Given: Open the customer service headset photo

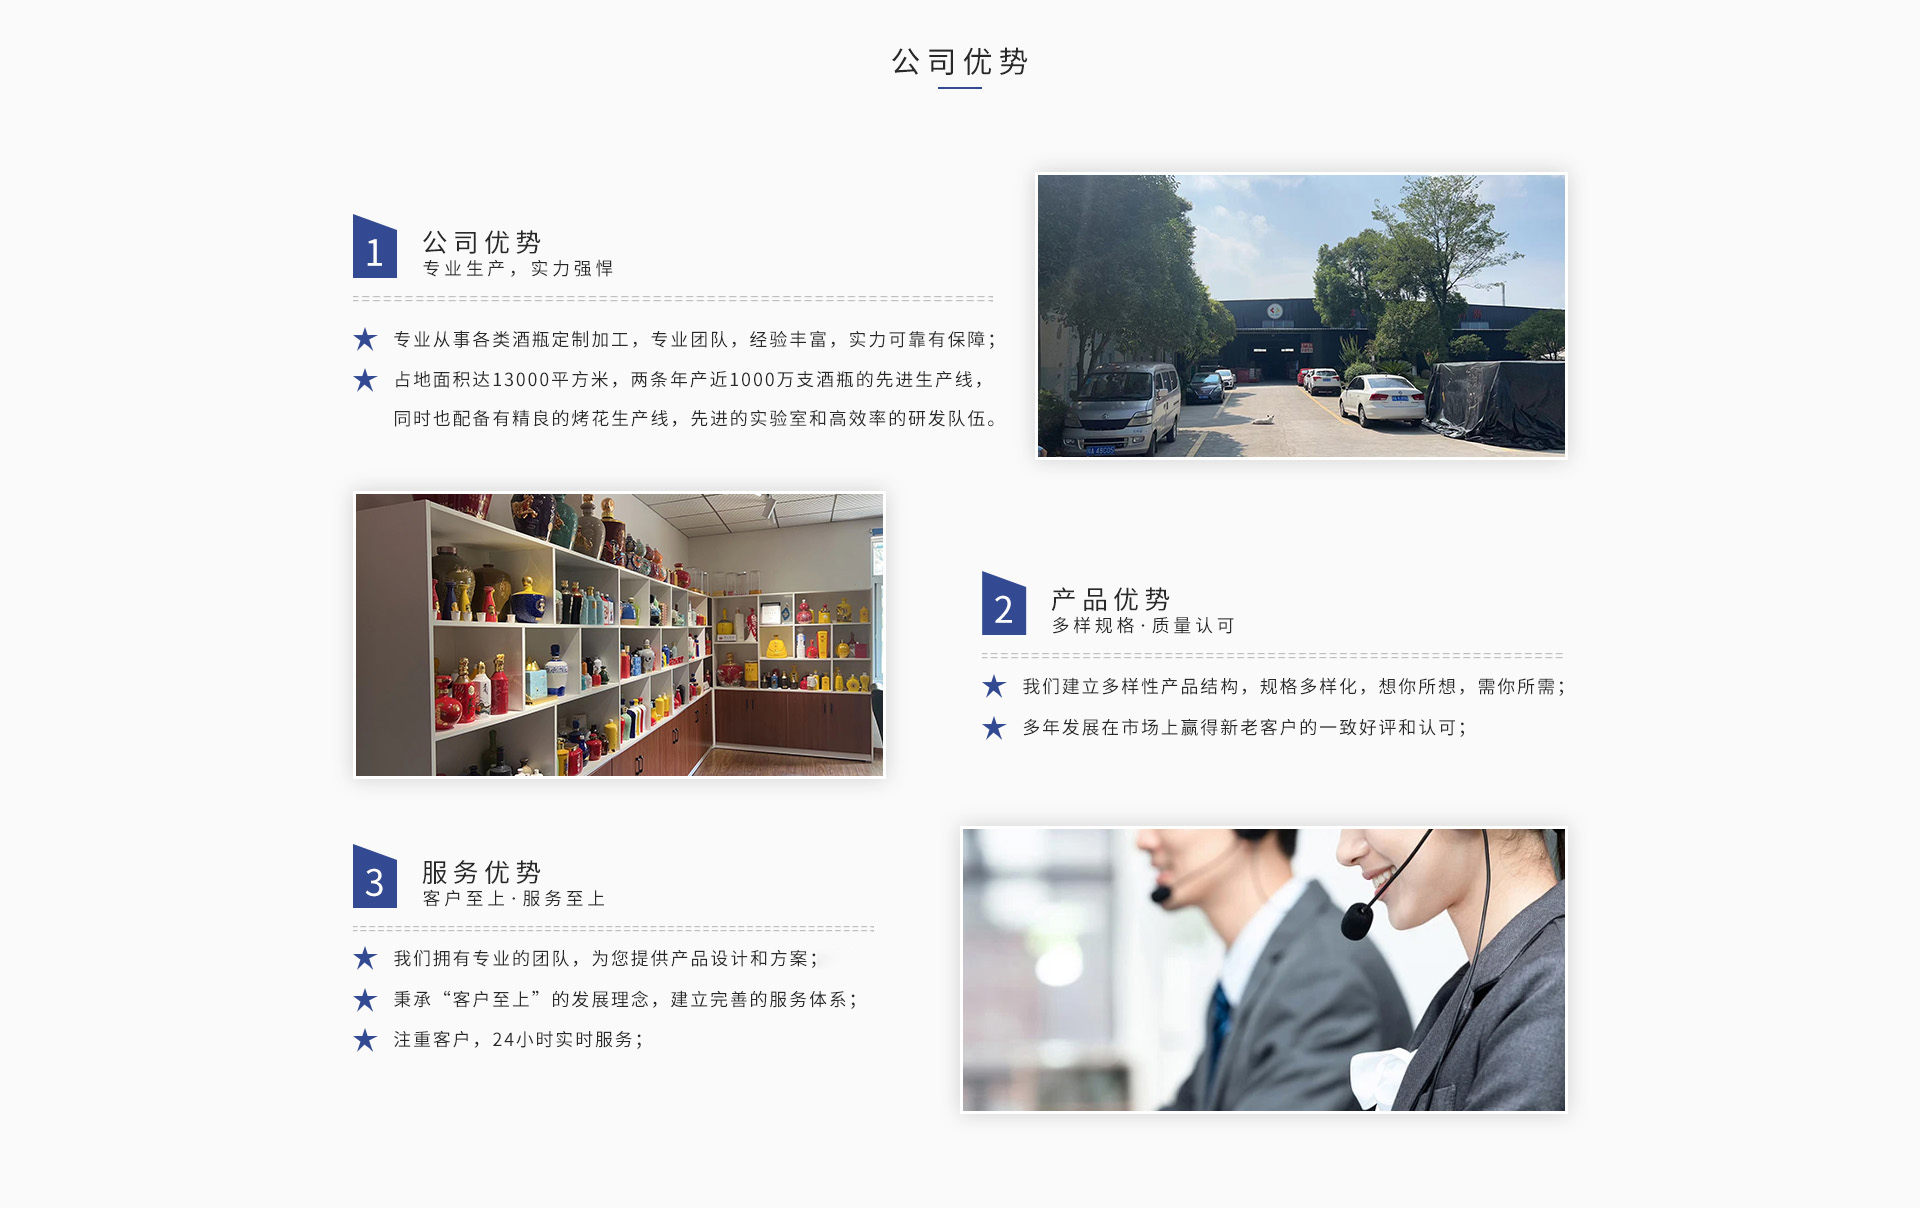Looking at the screenshot, I should [1264, 970].
